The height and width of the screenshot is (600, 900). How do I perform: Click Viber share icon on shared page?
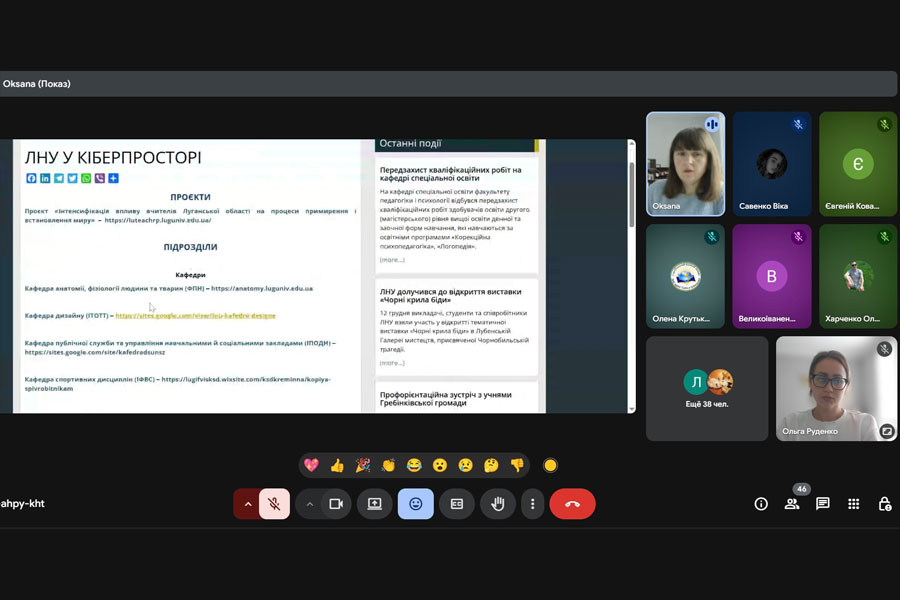(100, 178)
